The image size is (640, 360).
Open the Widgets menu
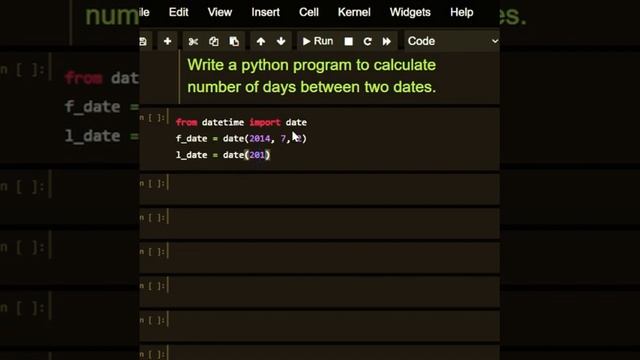410,12
